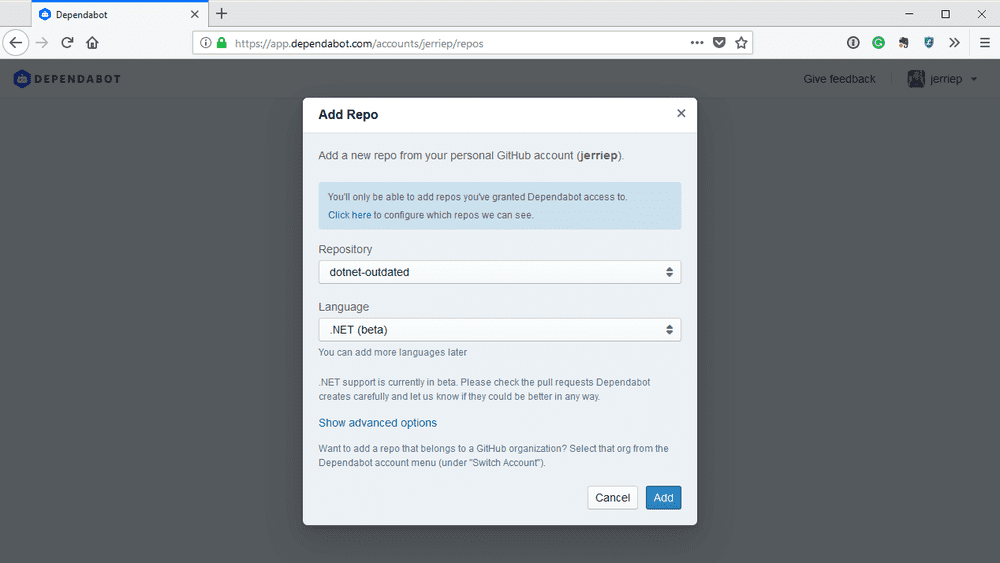Image resolution: width=1000 pixels, height=563 pixels.
Task: Open the jerriep account menu
Action: tap(942, 79)
